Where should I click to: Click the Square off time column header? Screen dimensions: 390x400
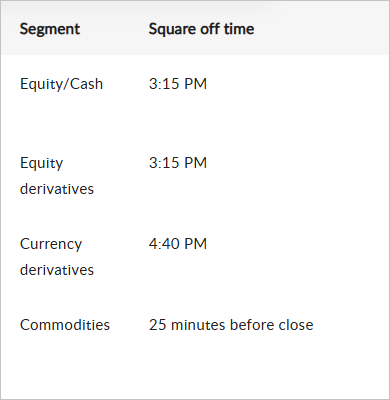click(201, 29)
